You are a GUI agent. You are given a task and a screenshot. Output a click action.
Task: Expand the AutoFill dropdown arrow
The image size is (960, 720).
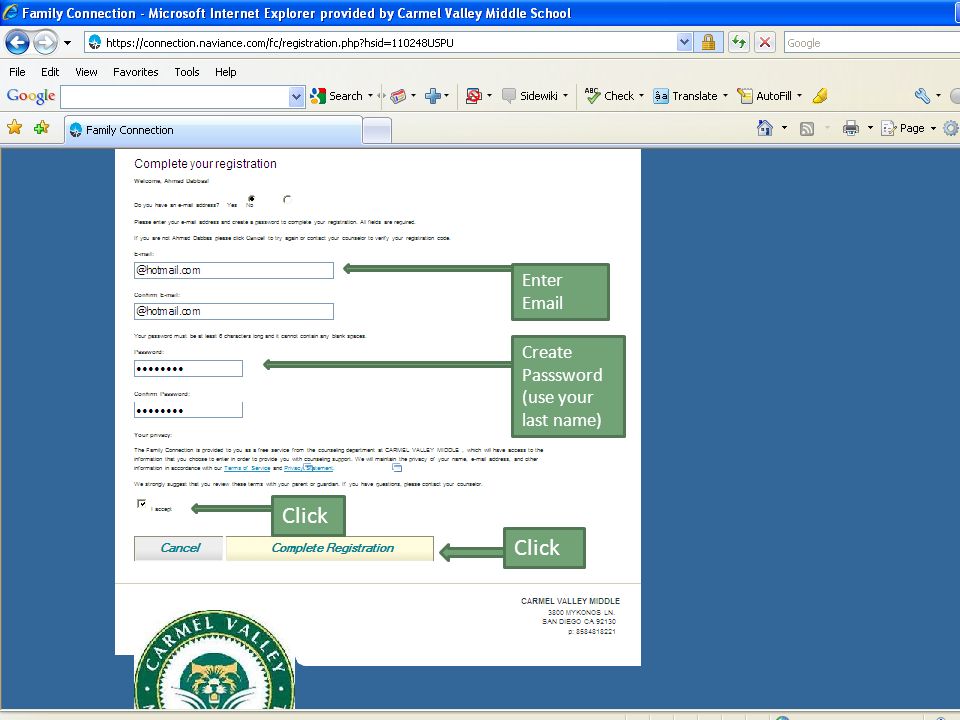pyautogui.click(x=799, y=96)
